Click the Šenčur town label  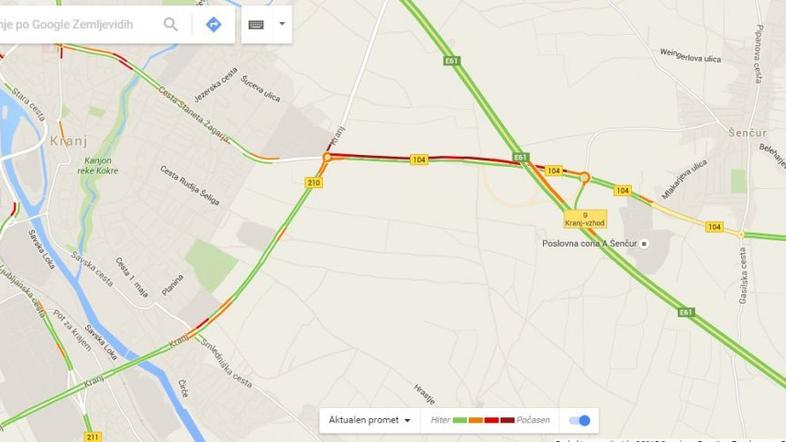click(x=747, y=133)
